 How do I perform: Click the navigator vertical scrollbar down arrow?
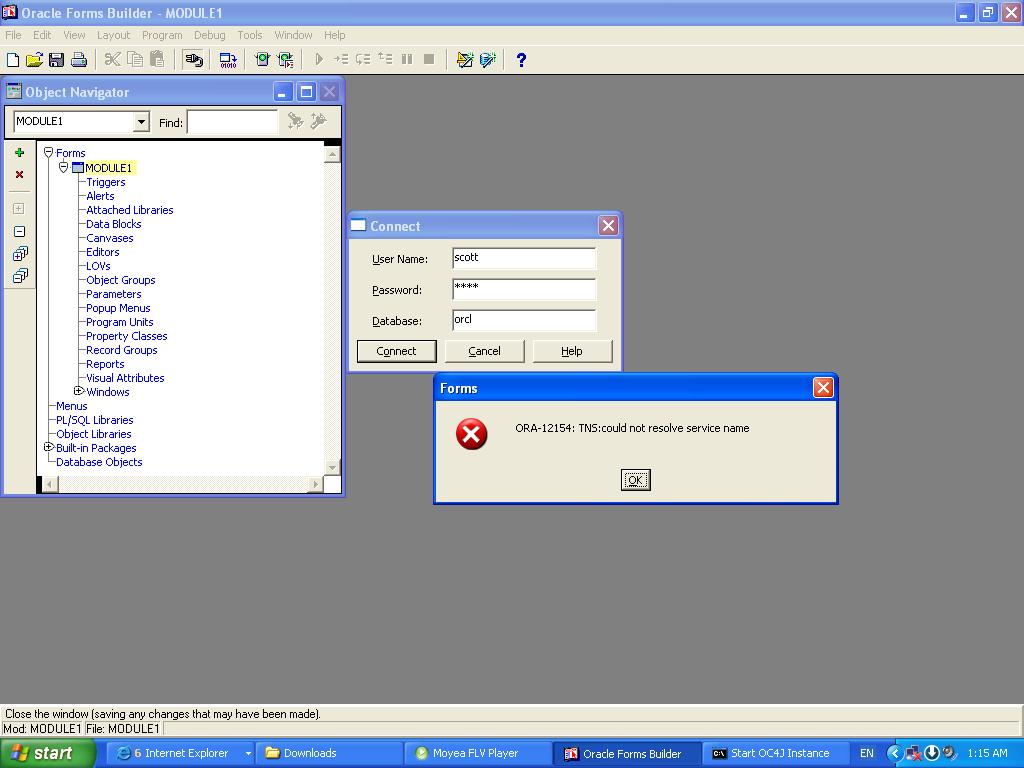tap(332, 468)
